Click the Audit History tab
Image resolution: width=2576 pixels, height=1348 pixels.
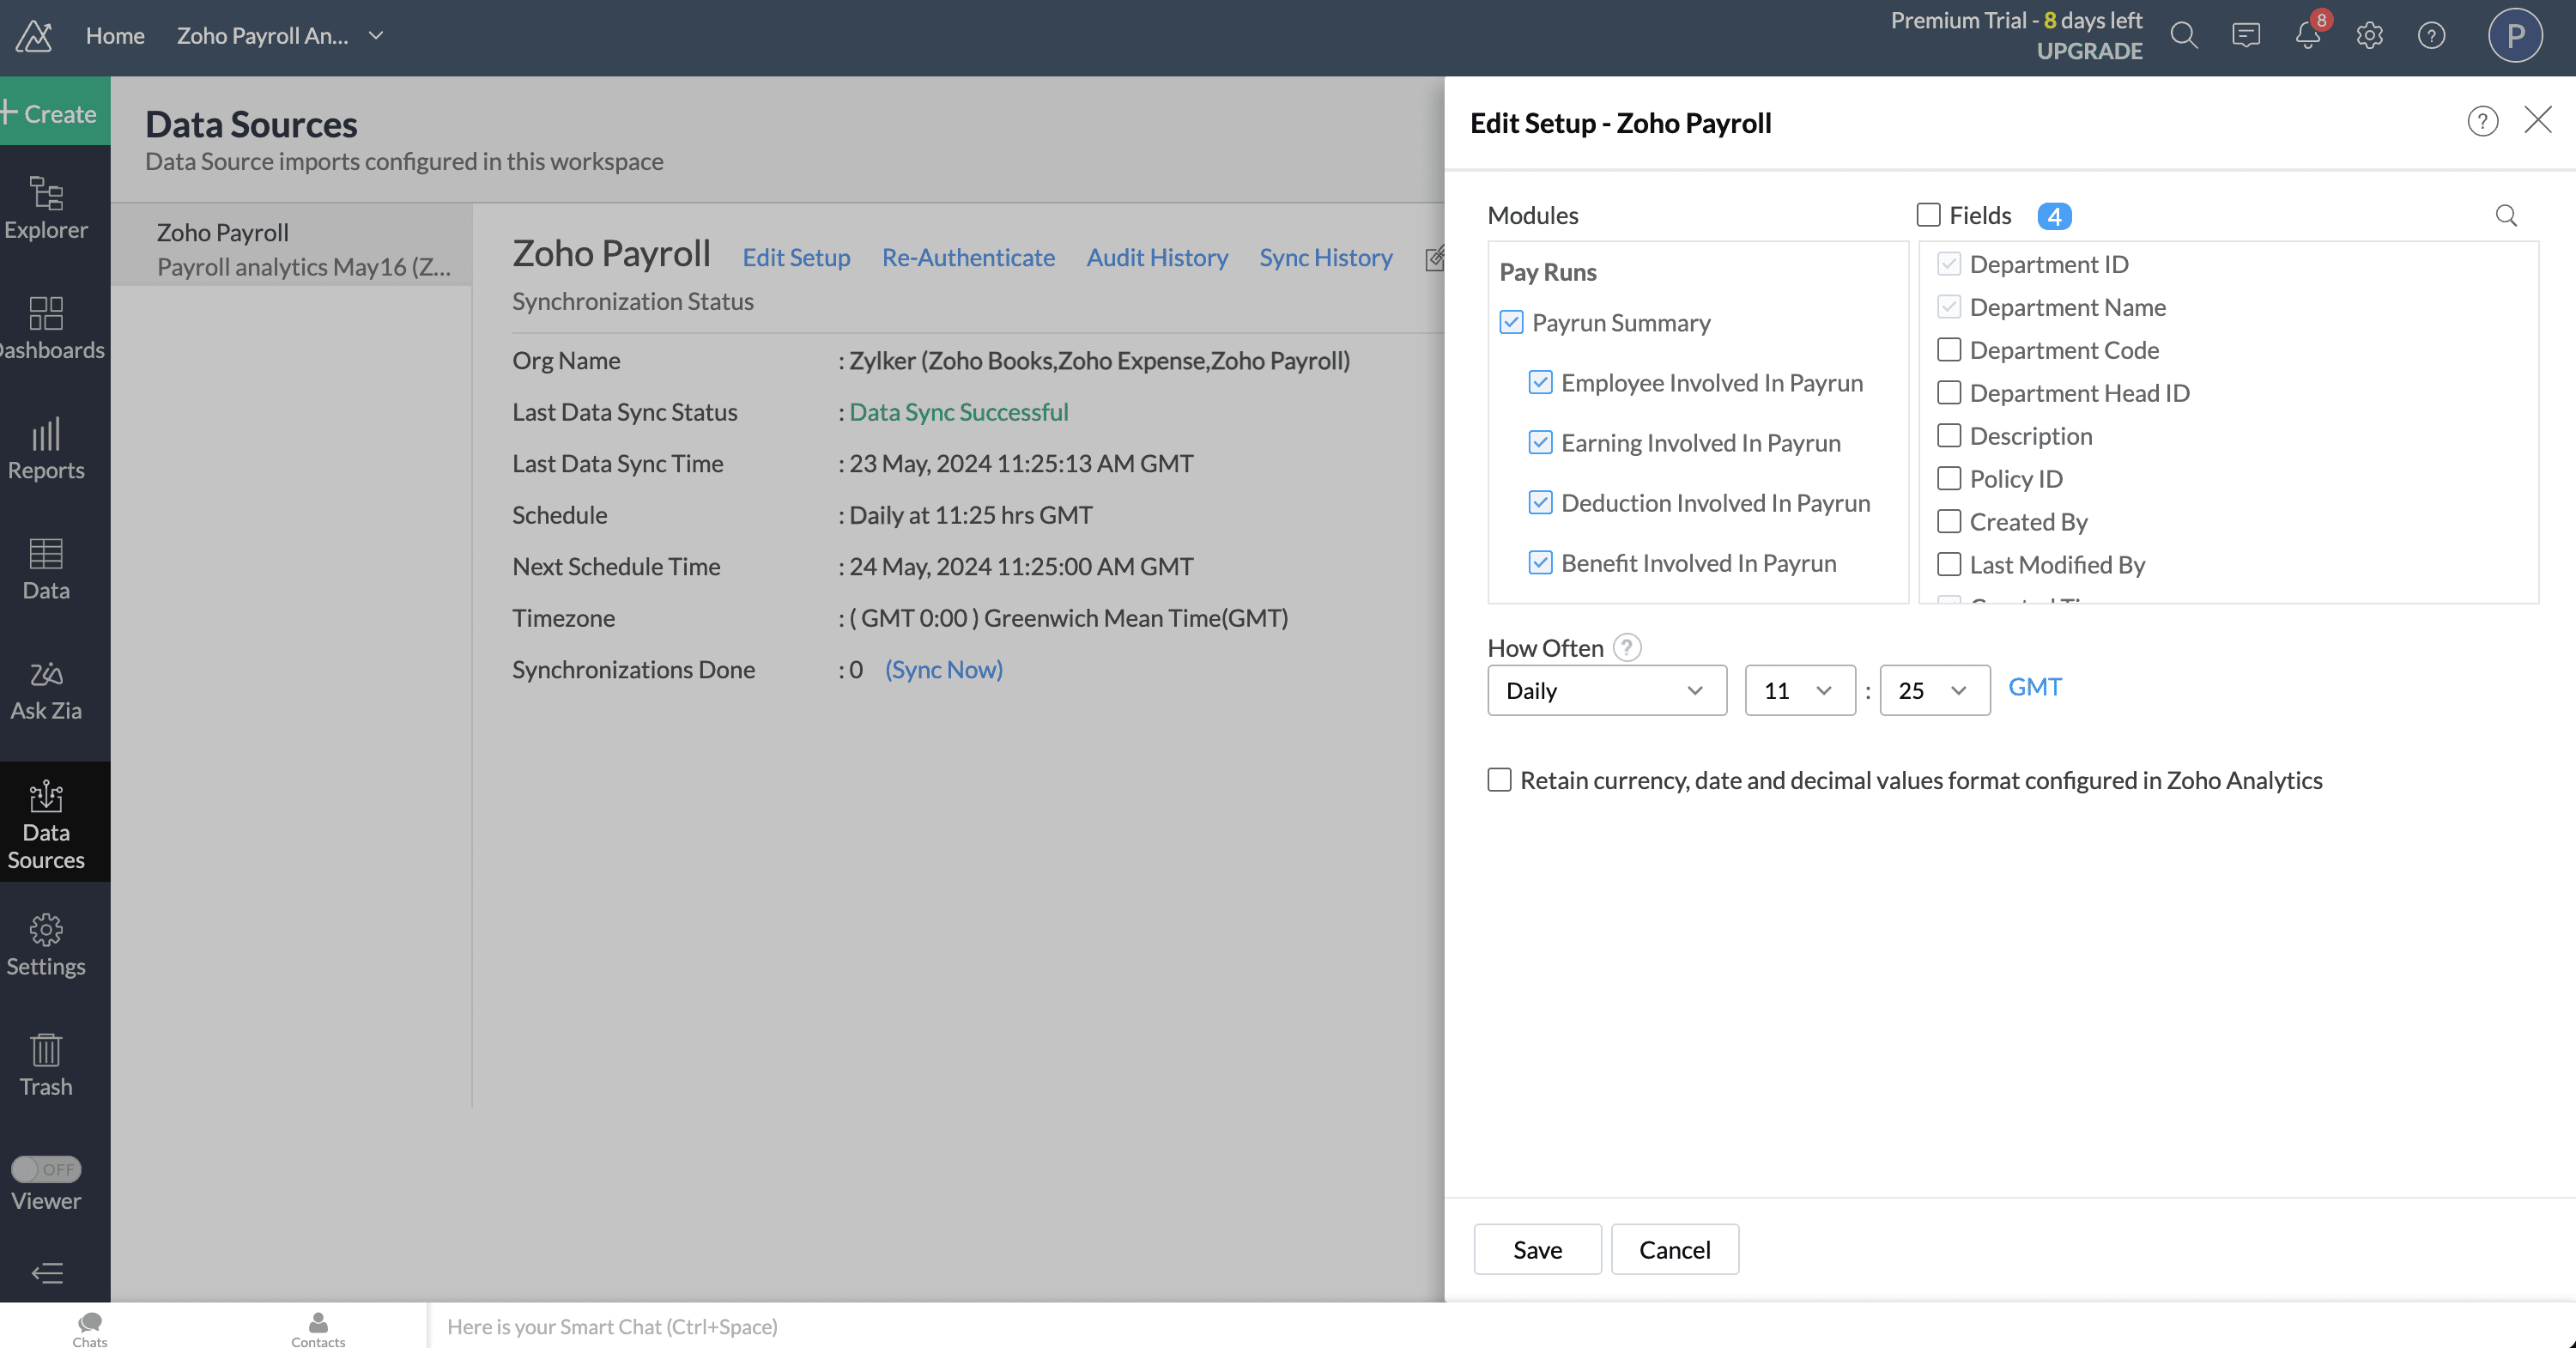click(x=1157, y=256)
